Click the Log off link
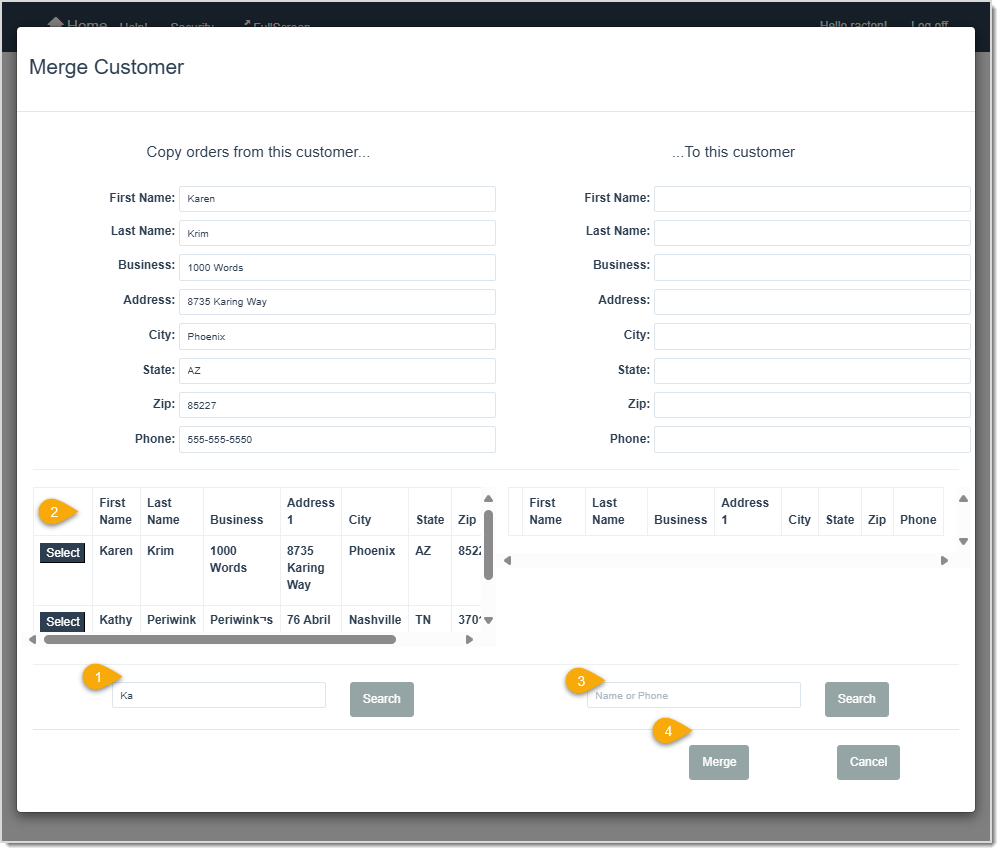This screenshot has width=1002, height=853. coord(929,24)
